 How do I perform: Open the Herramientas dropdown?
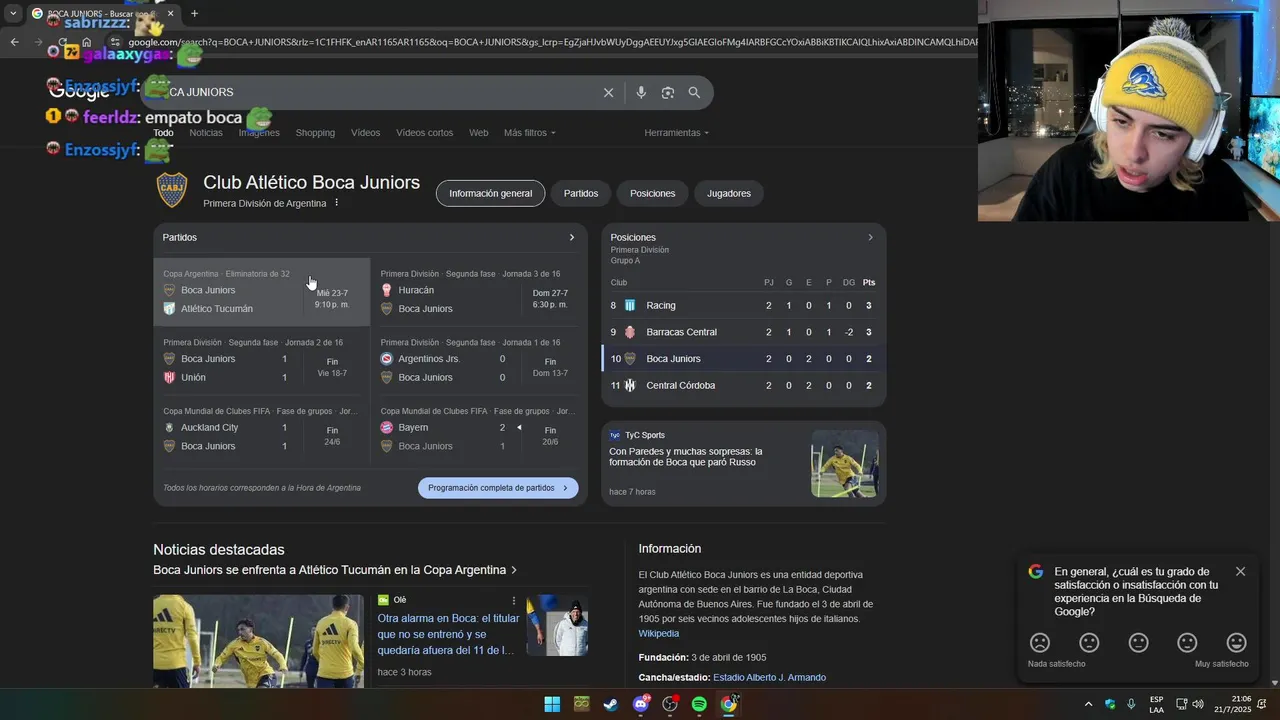676,133
